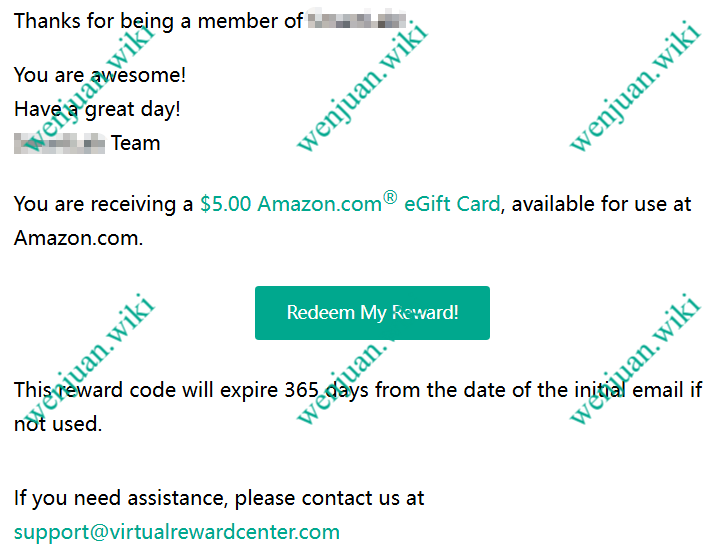Click the blurred name after 'member of'
Screen dimensions: 710x555
tap(357, 20)
